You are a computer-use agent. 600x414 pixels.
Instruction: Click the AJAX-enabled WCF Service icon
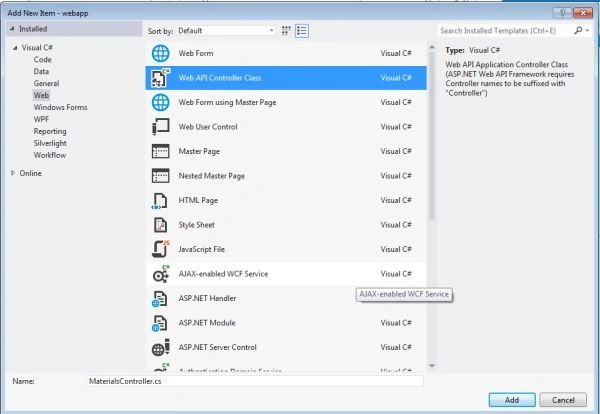click(161, 274)
